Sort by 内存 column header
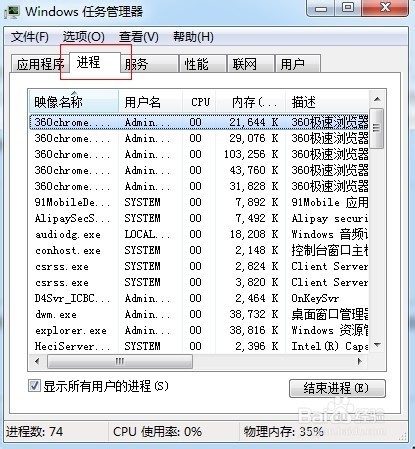The image size is (415, 449). pos(251,102)
